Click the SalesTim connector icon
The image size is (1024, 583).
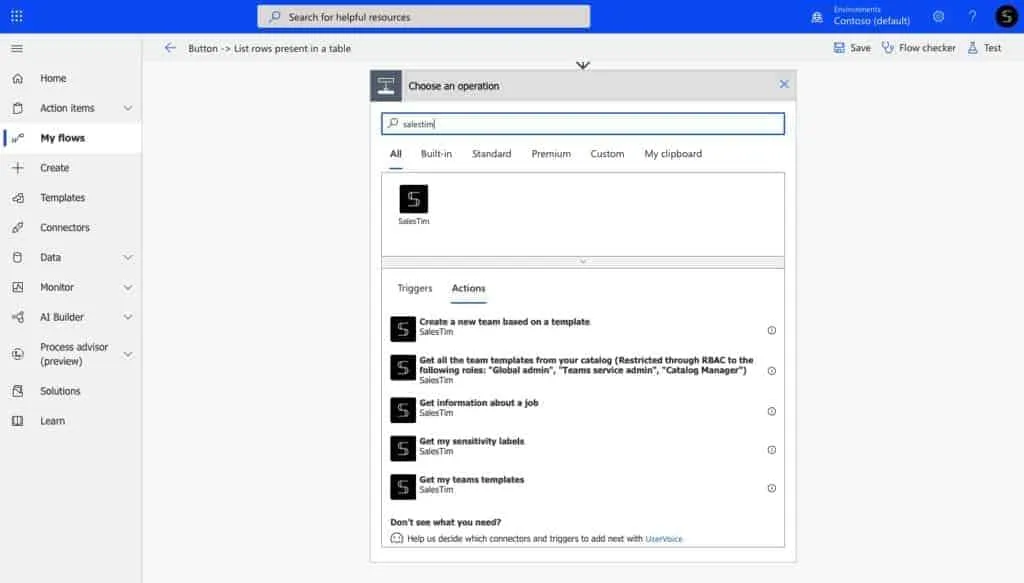tap(413, 200)
